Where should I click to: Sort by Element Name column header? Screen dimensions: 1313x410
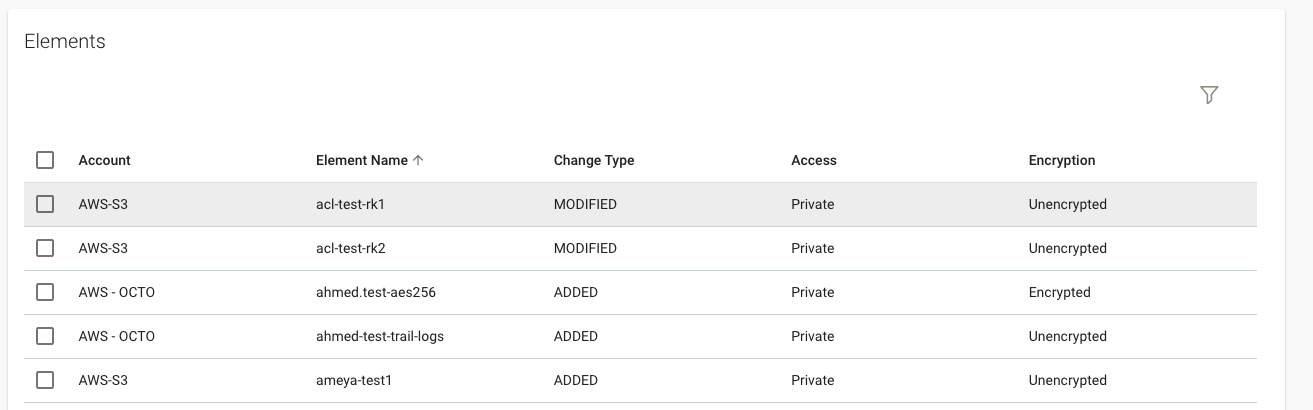[361, 160]
